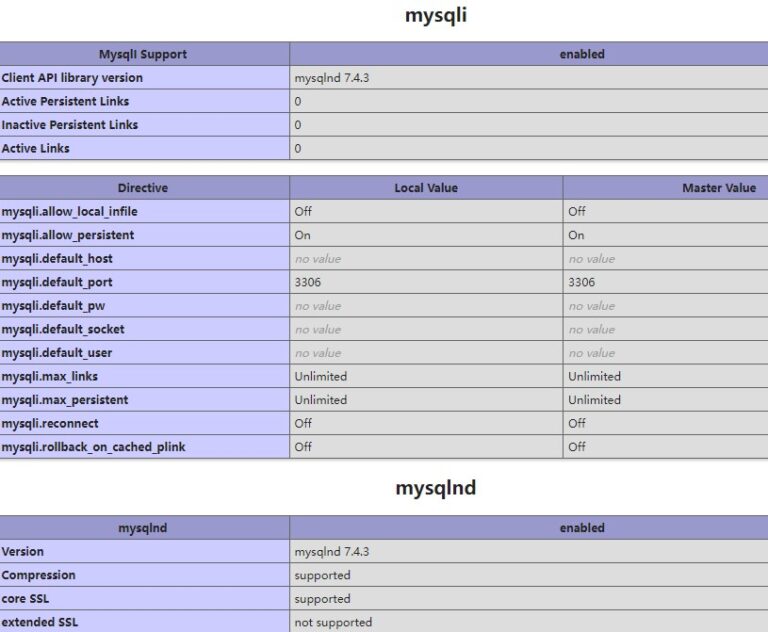Click local value 3306 for mysqli.default_port
Viewport: 768px width, 632px height.
(x=308, y=282)
